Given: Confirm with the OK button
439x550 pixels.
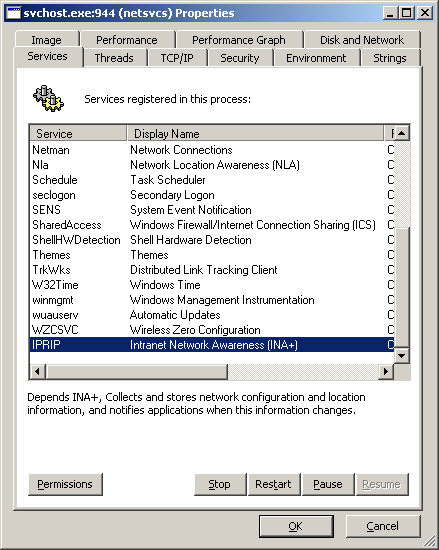Looking at the screenshot, I should pyautogui.click(x=296, y=526).
